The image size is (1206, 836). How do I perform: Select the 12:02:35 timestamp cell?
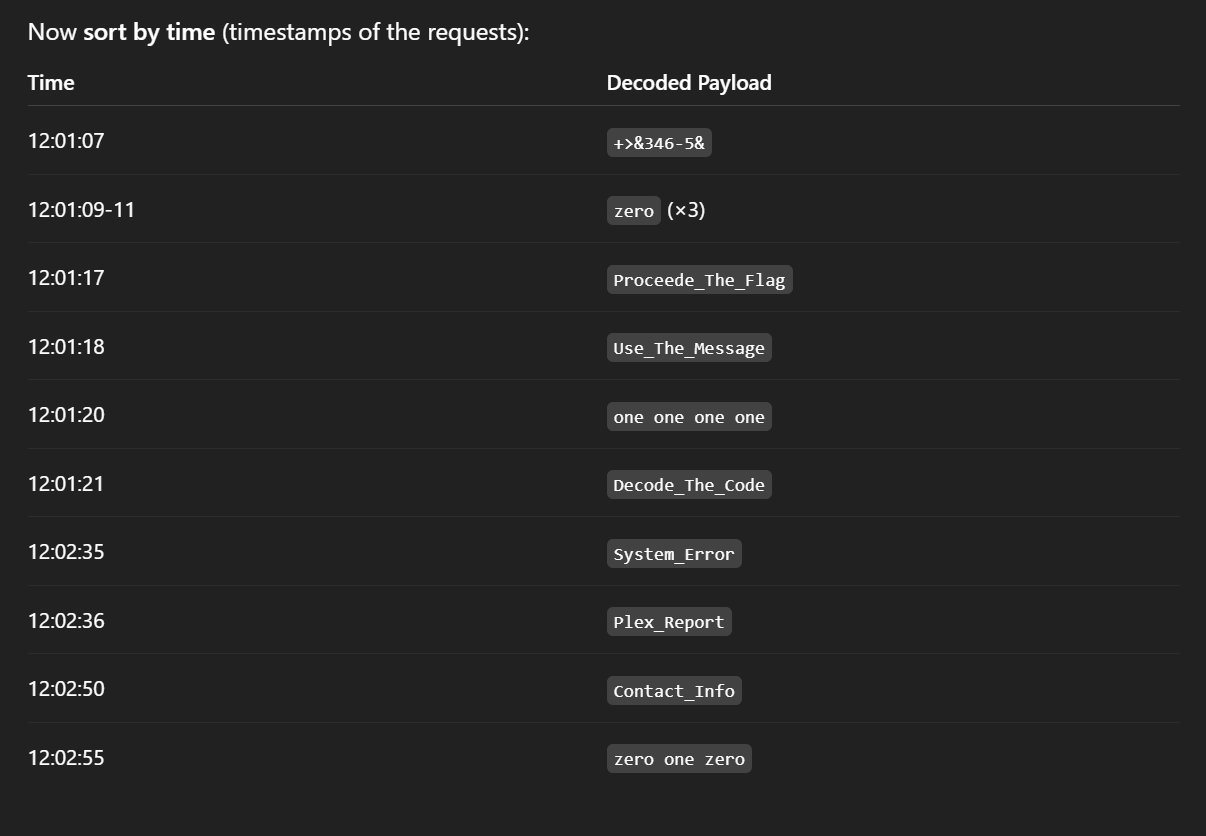point(66,552)
